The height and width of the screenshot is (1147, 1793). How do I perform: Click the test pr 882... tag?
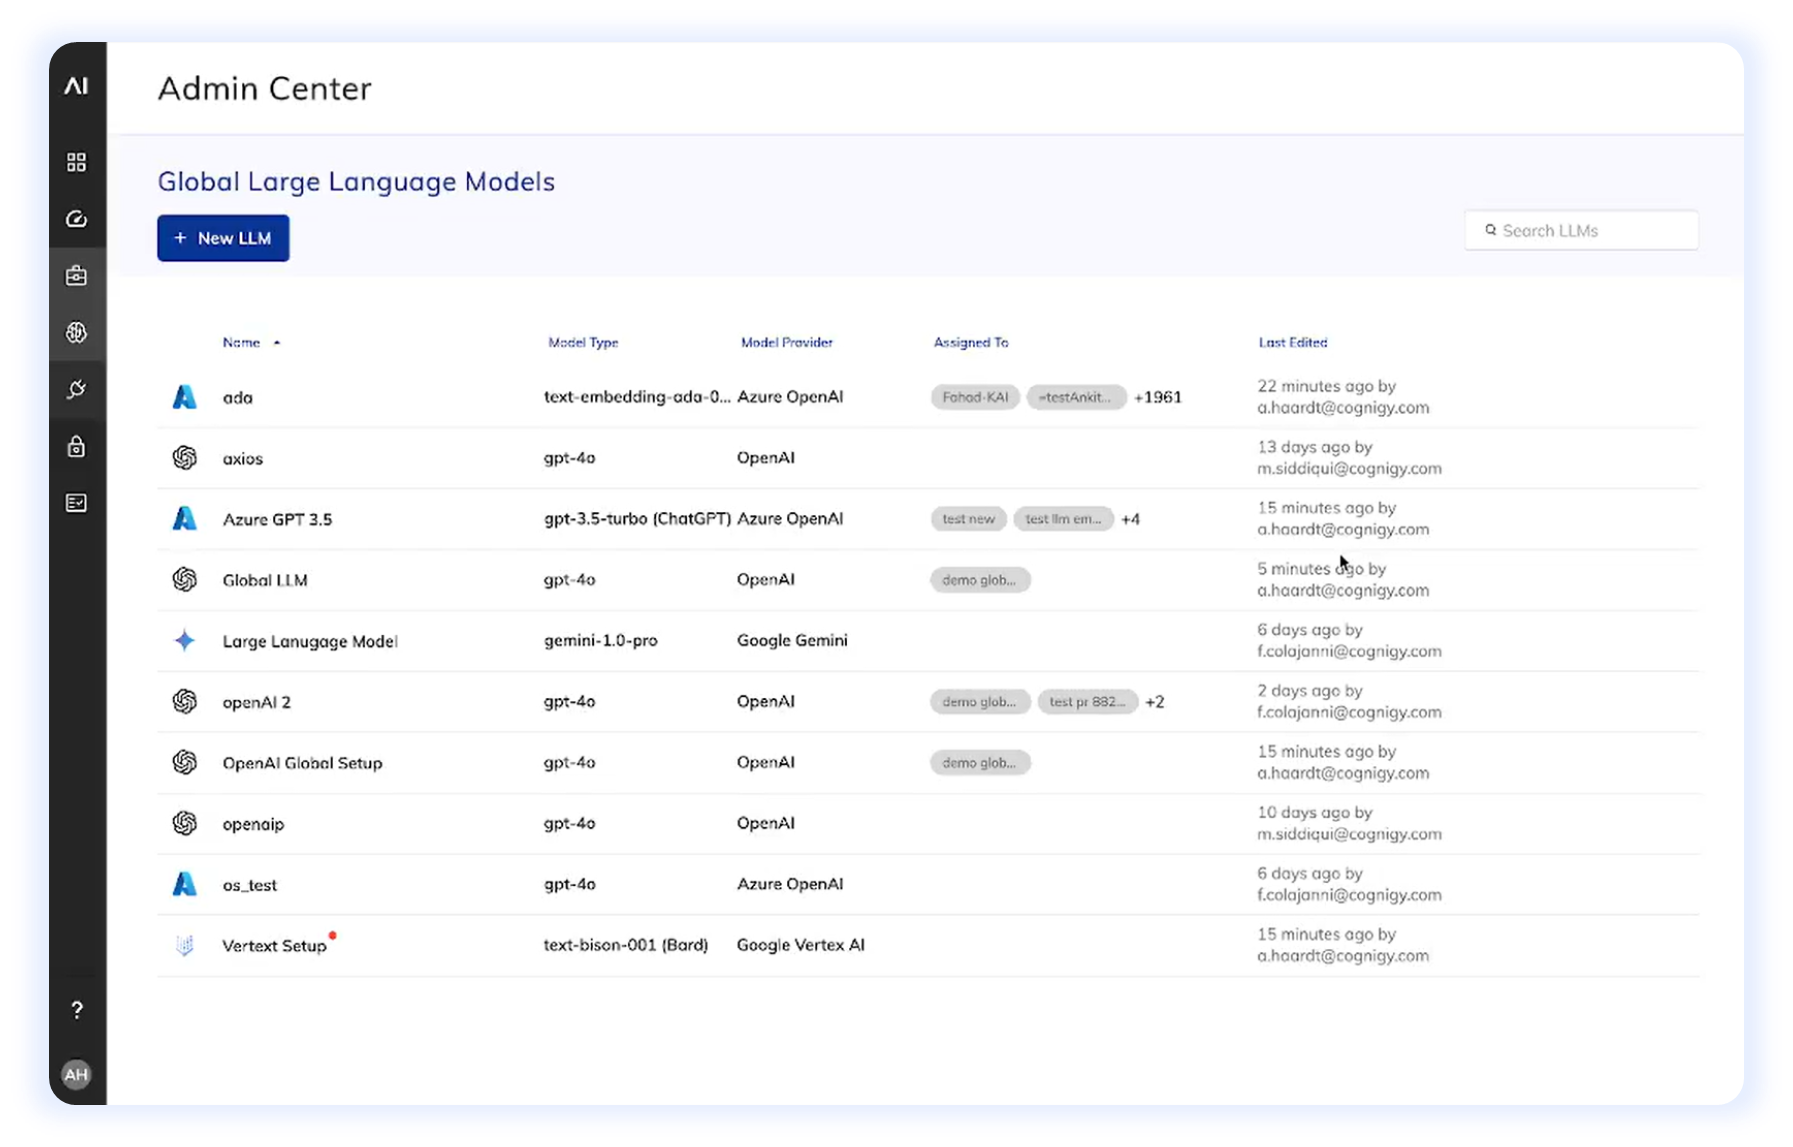tap(1087, 702)
